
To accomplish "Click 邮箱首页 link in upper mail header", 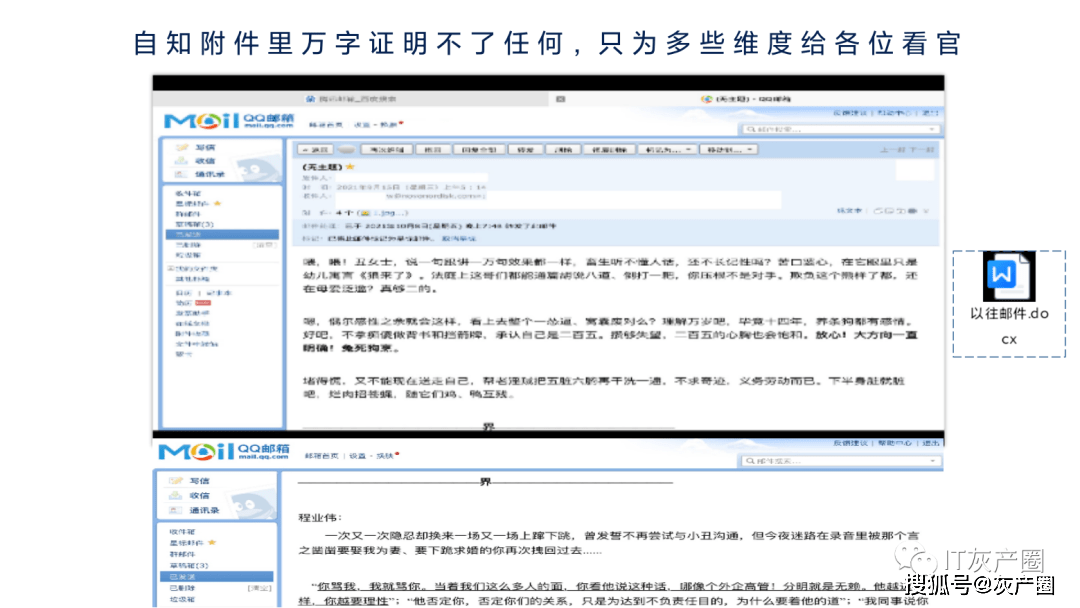I will (326, 125).
